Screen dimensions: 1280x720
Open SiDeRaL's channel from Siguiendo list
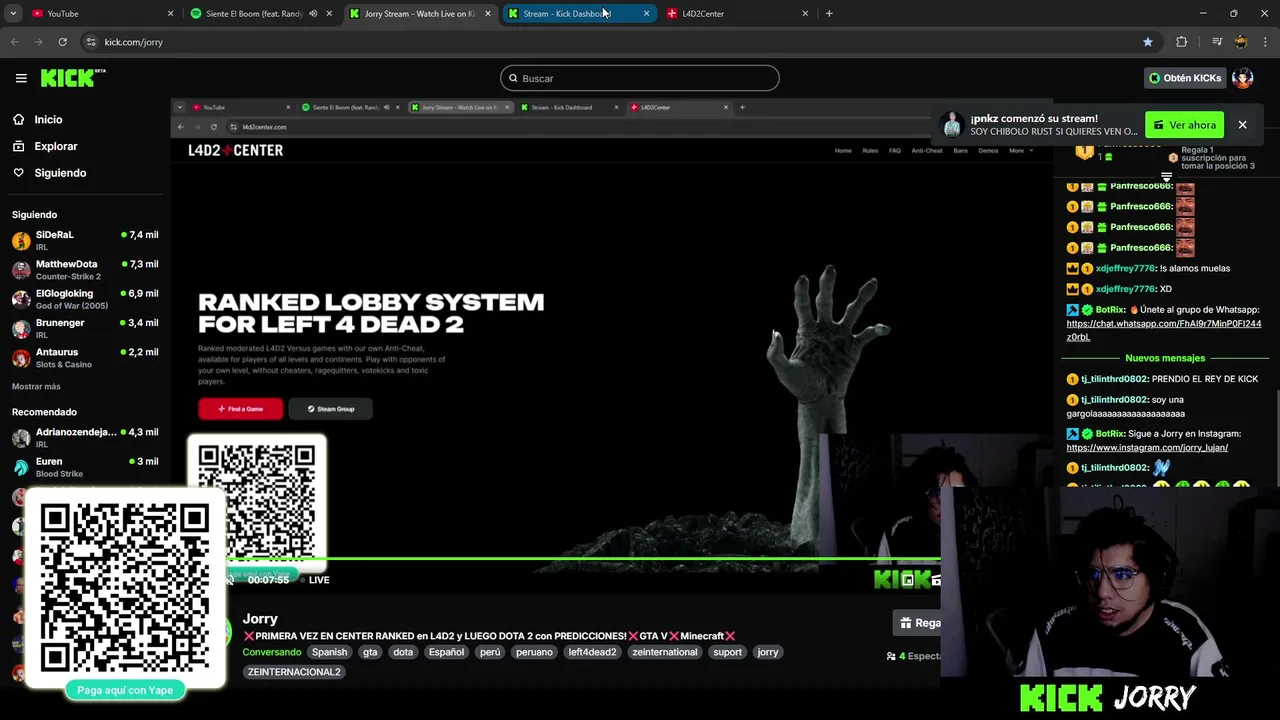[85, 240]
